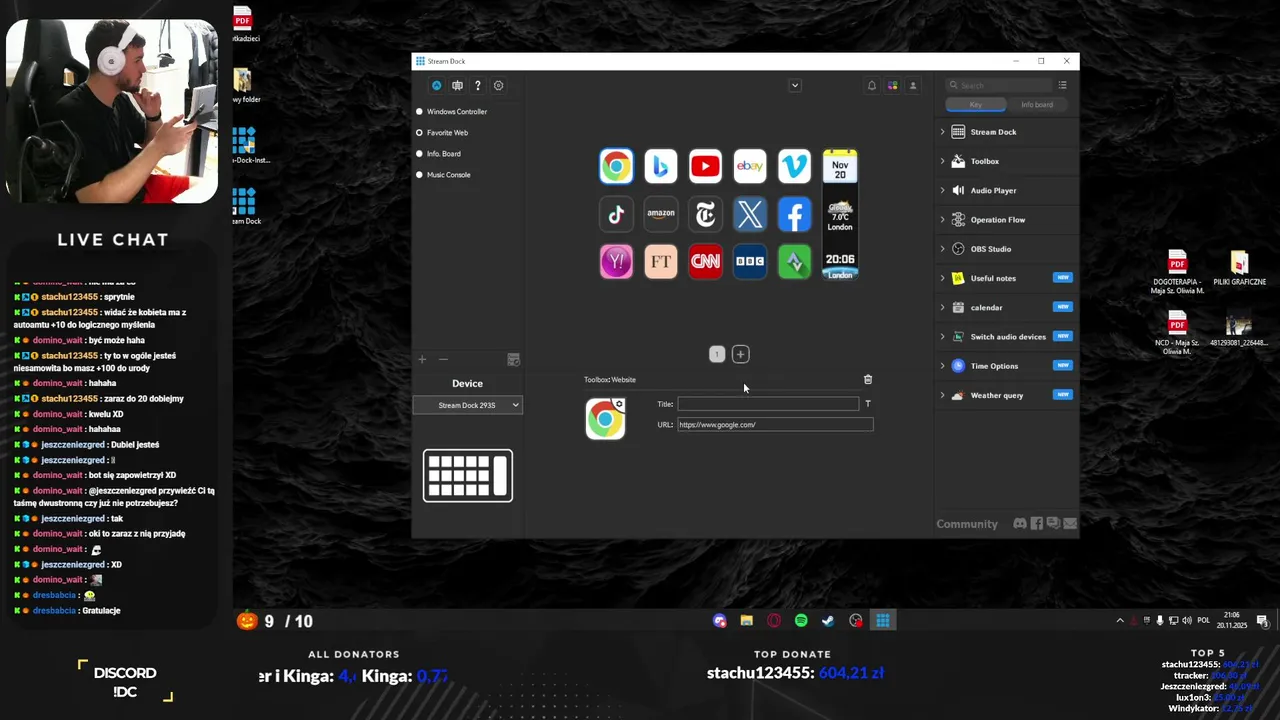Select the green arrow app key
The width and height of the screenshot is (1280, 720).
point(794,261)
